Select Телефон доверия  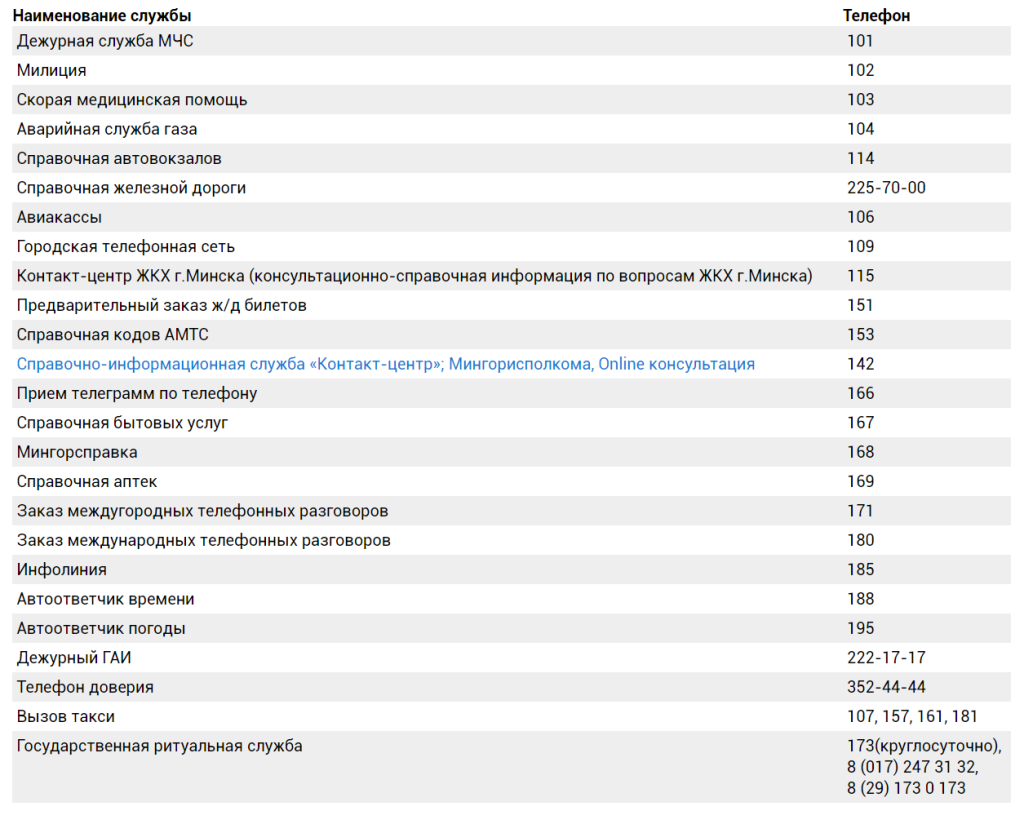point(85,687)
